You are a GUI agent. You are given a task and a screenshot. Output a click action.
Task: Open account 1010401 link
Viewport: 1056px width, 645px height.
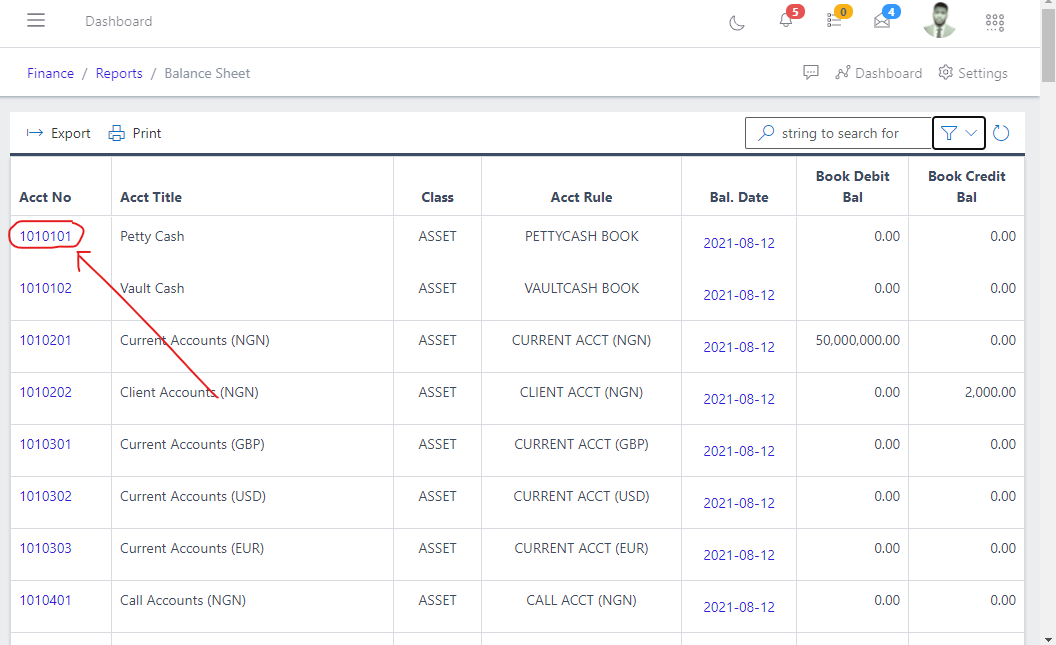coord(45,600)
